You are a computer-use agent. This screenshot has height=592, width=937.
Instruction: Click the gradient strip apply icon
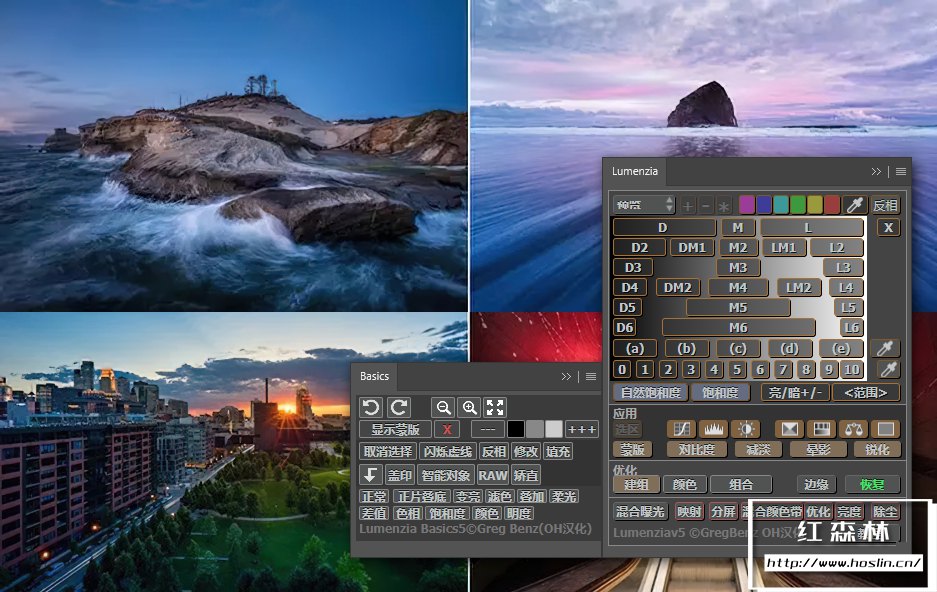coord(822,429)
